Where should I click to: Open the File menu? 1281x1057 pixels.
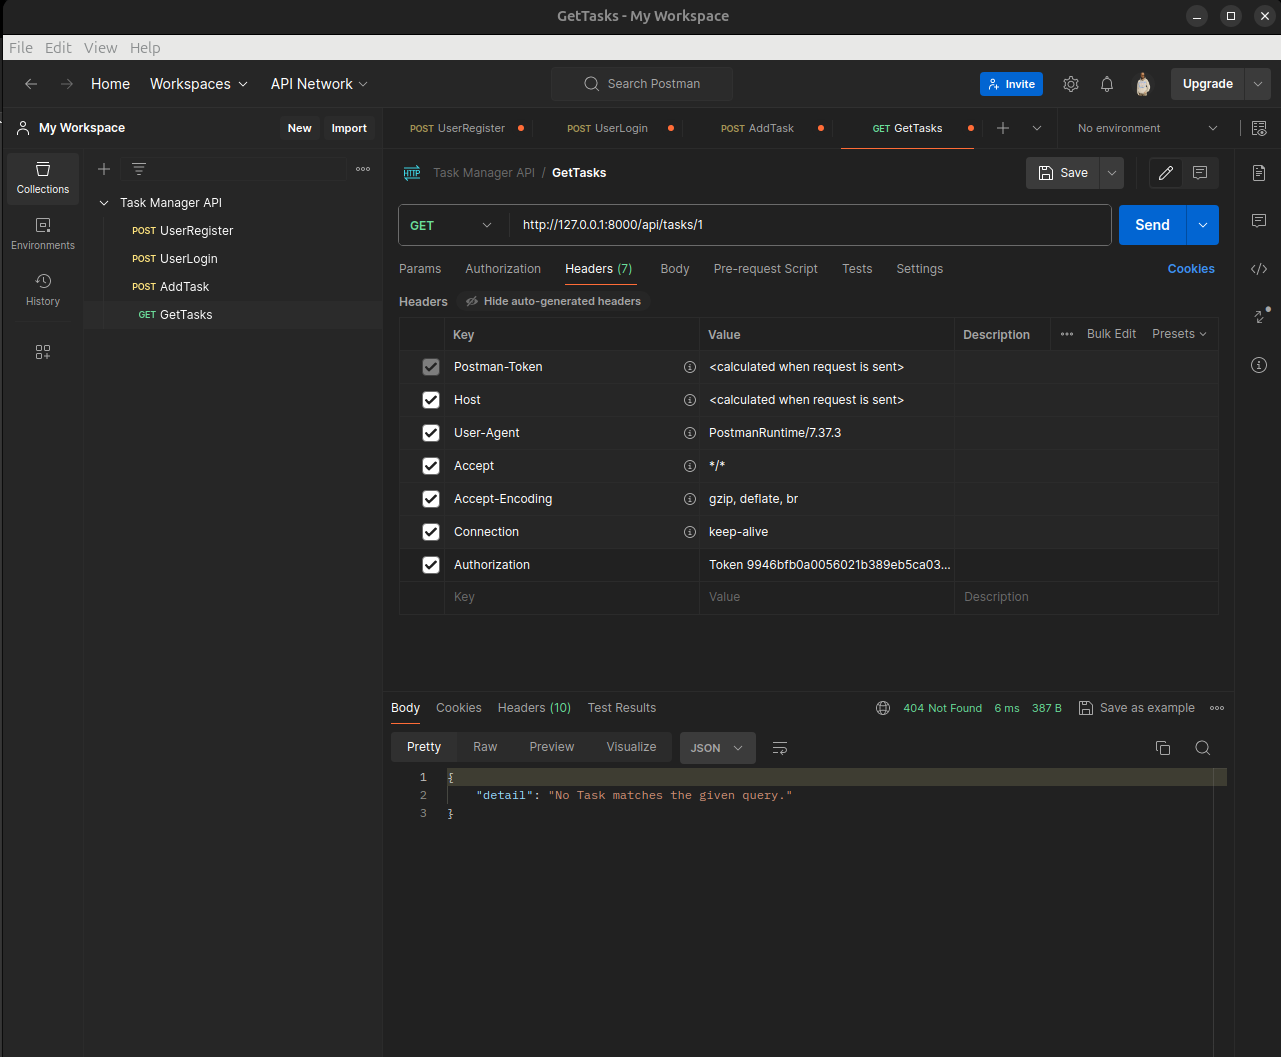pos(21,48)
